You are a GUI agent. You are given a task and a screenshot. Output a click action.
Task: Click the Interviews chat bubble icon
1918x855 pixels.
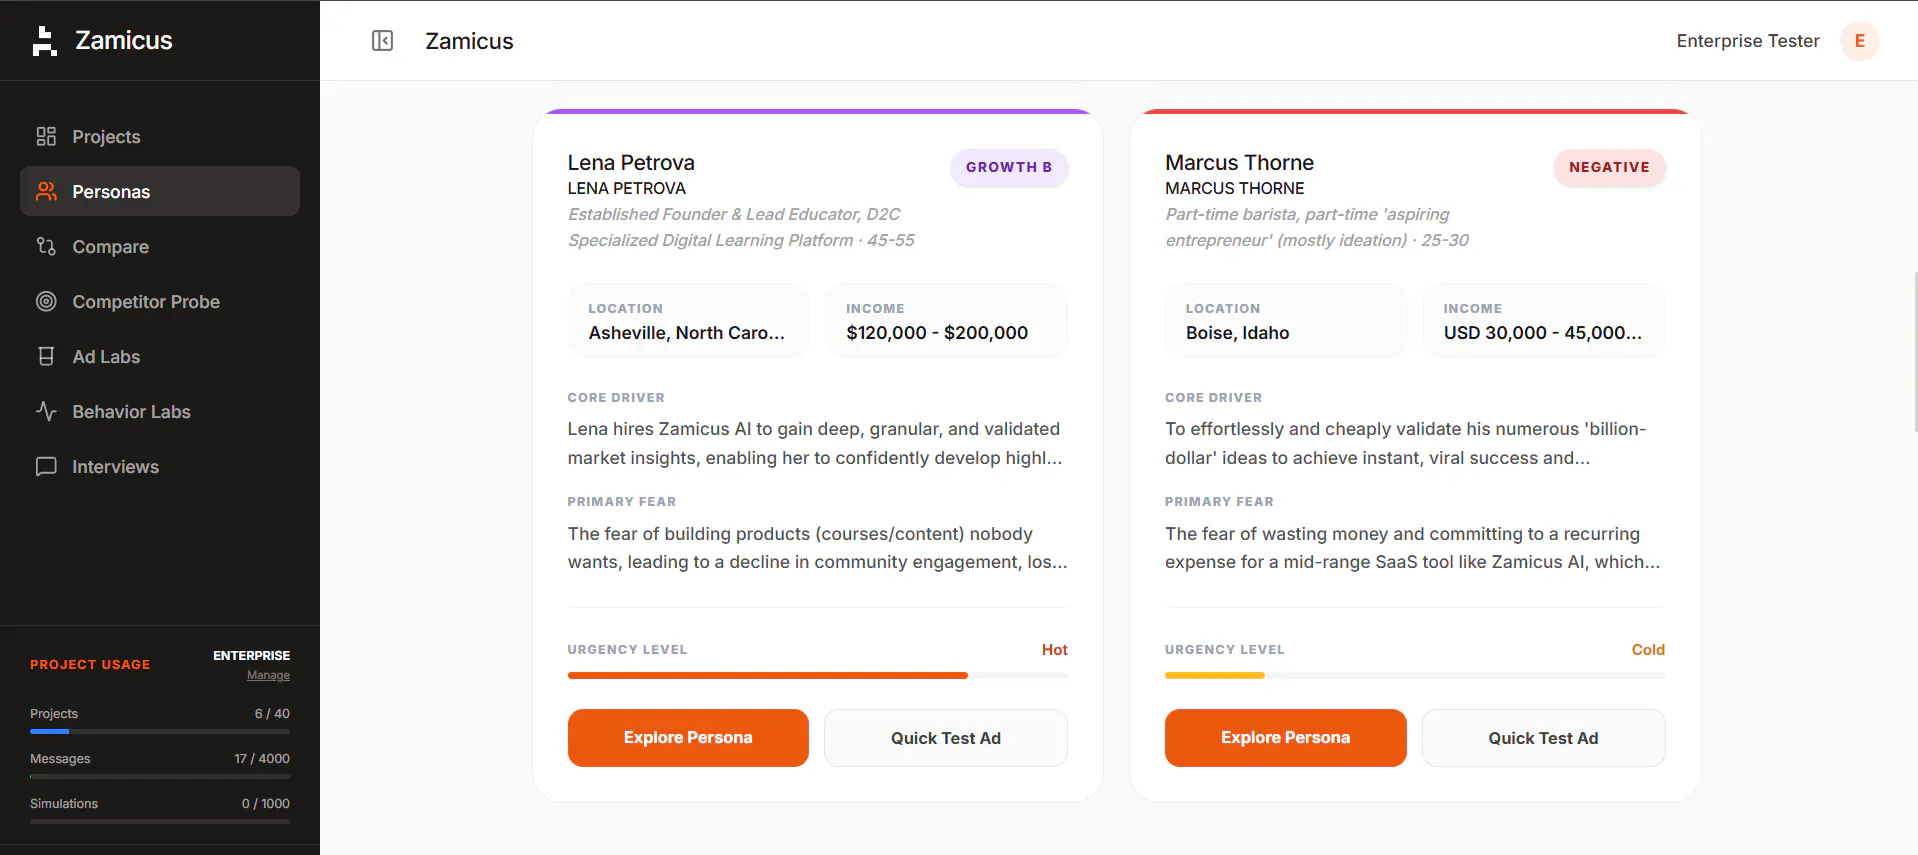[x=46, y=466]
